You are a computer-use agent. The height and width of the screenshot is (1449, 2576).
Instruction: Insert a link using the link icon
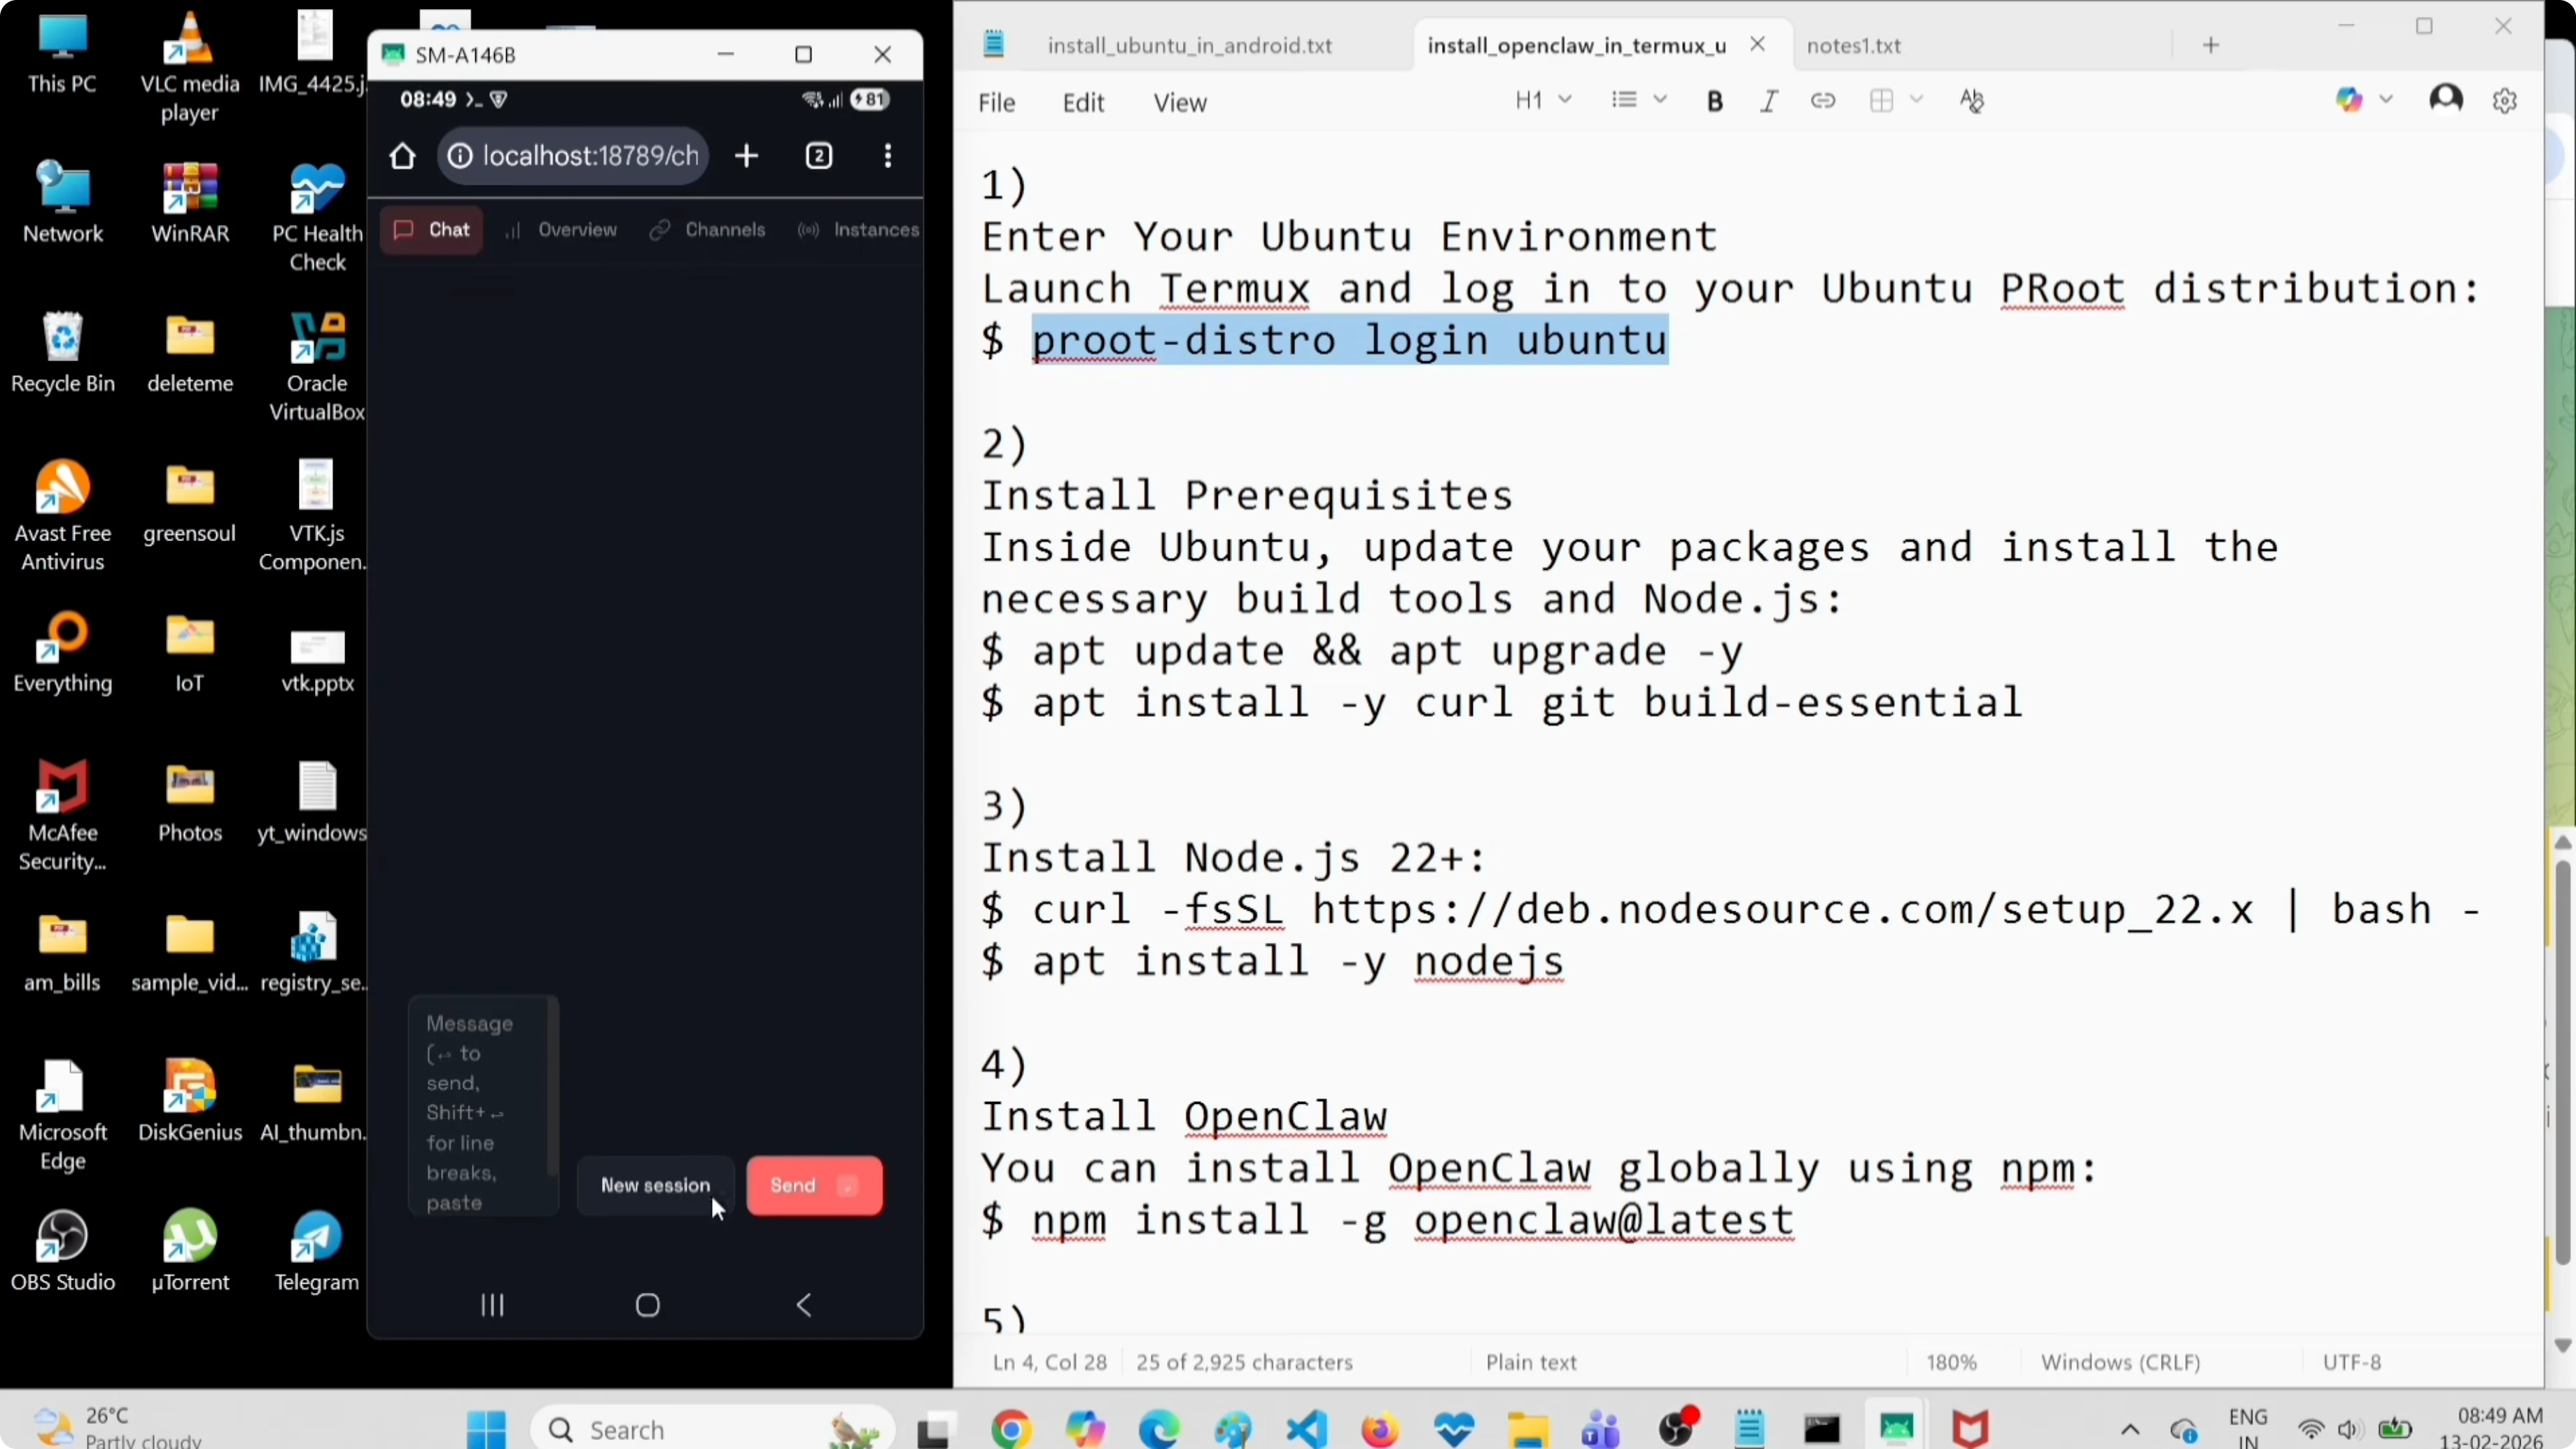click(x=1823, y=100)
